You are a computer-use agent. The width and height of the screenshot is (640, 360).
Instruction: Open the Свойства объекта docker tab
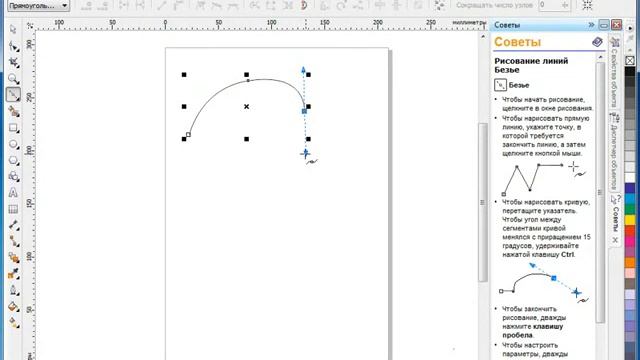(615, 73)
